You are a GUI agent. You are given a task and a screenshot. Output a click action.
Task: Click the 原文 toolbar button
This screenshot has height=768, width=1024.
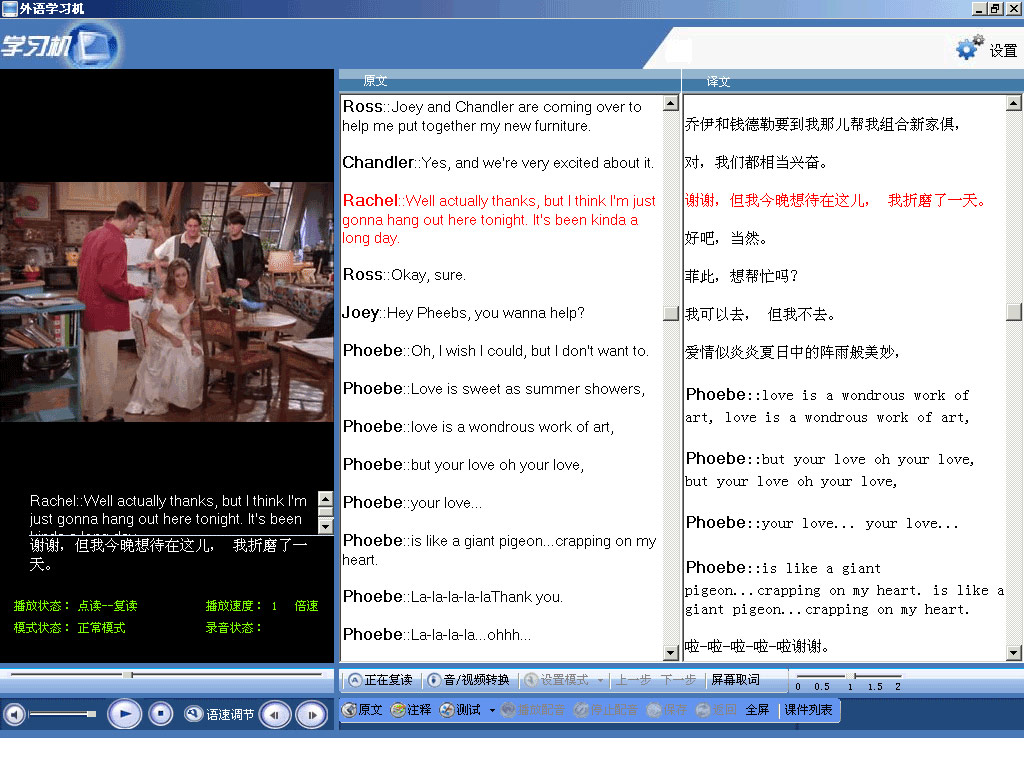[x=362, y=710]
